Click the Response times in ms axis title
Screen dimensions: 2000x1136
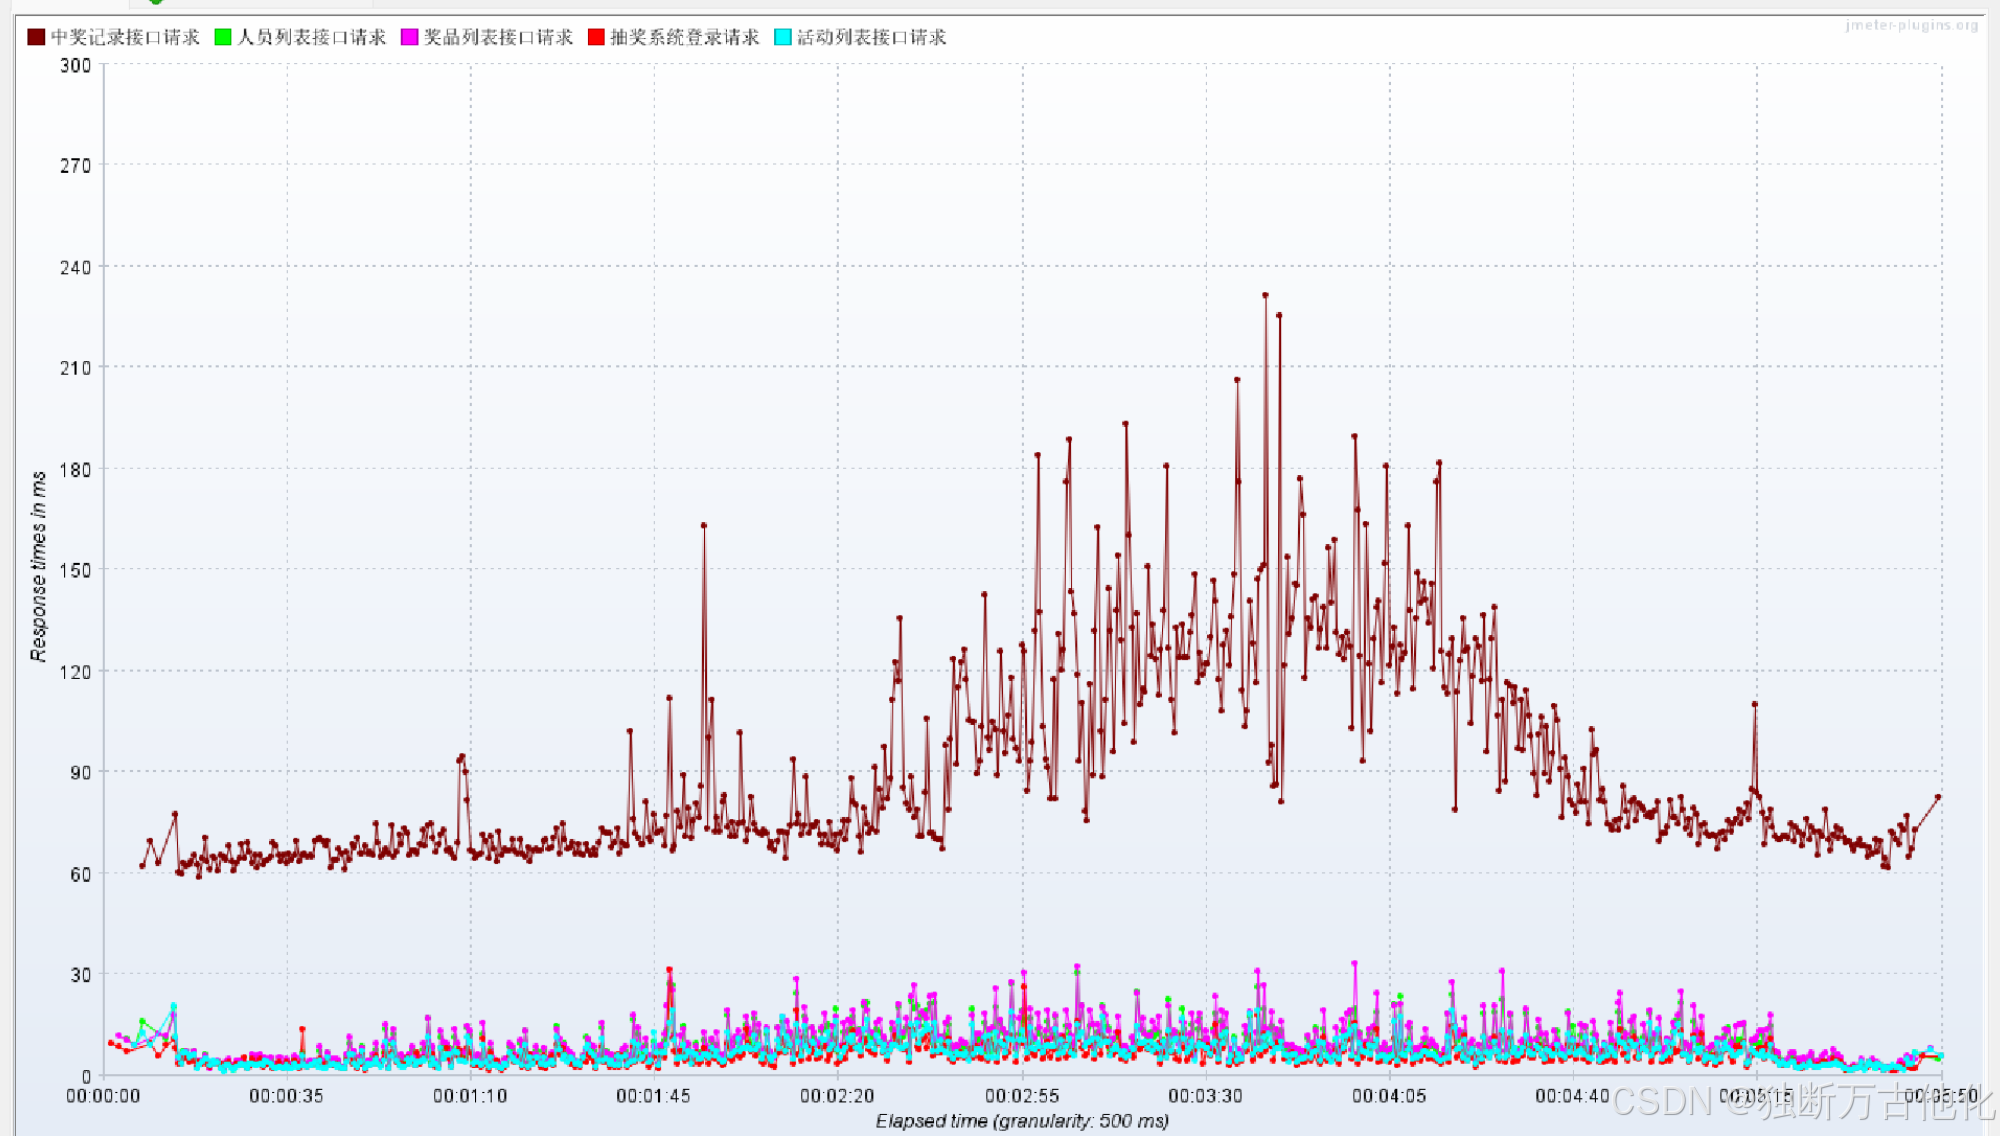[38, 566]
